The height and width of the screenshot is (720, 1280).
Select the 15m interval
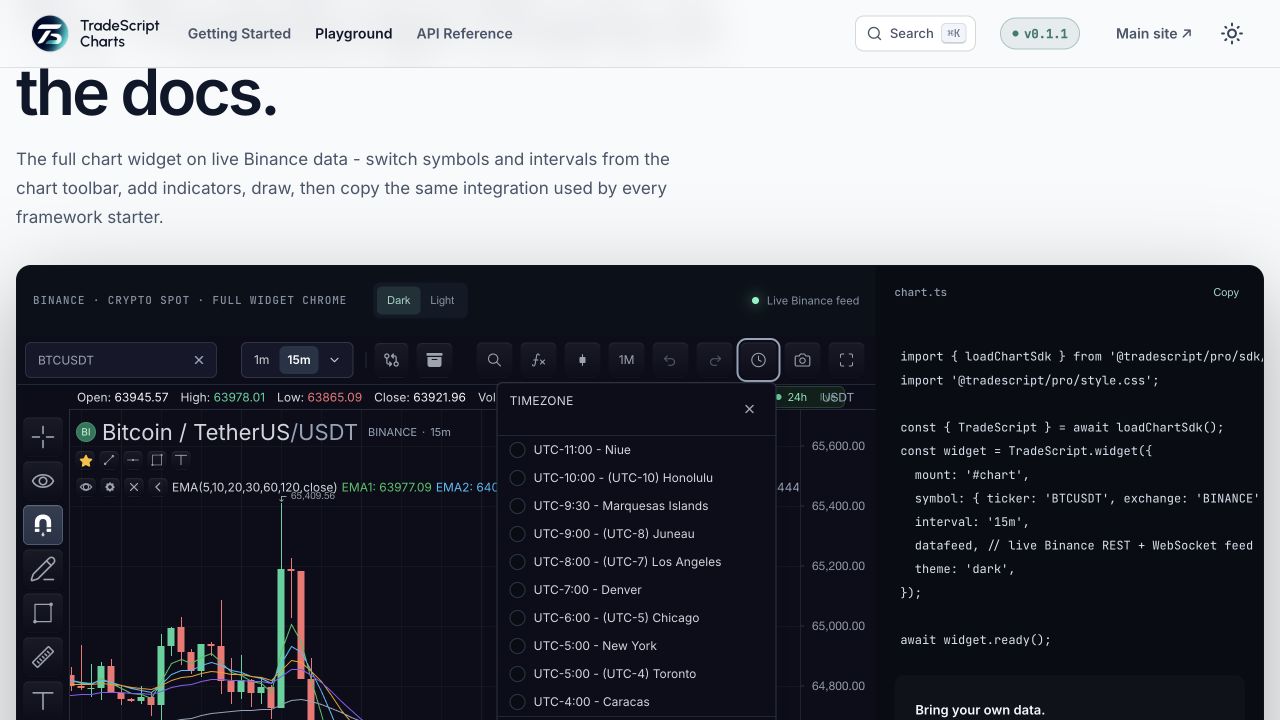(299, 360)
